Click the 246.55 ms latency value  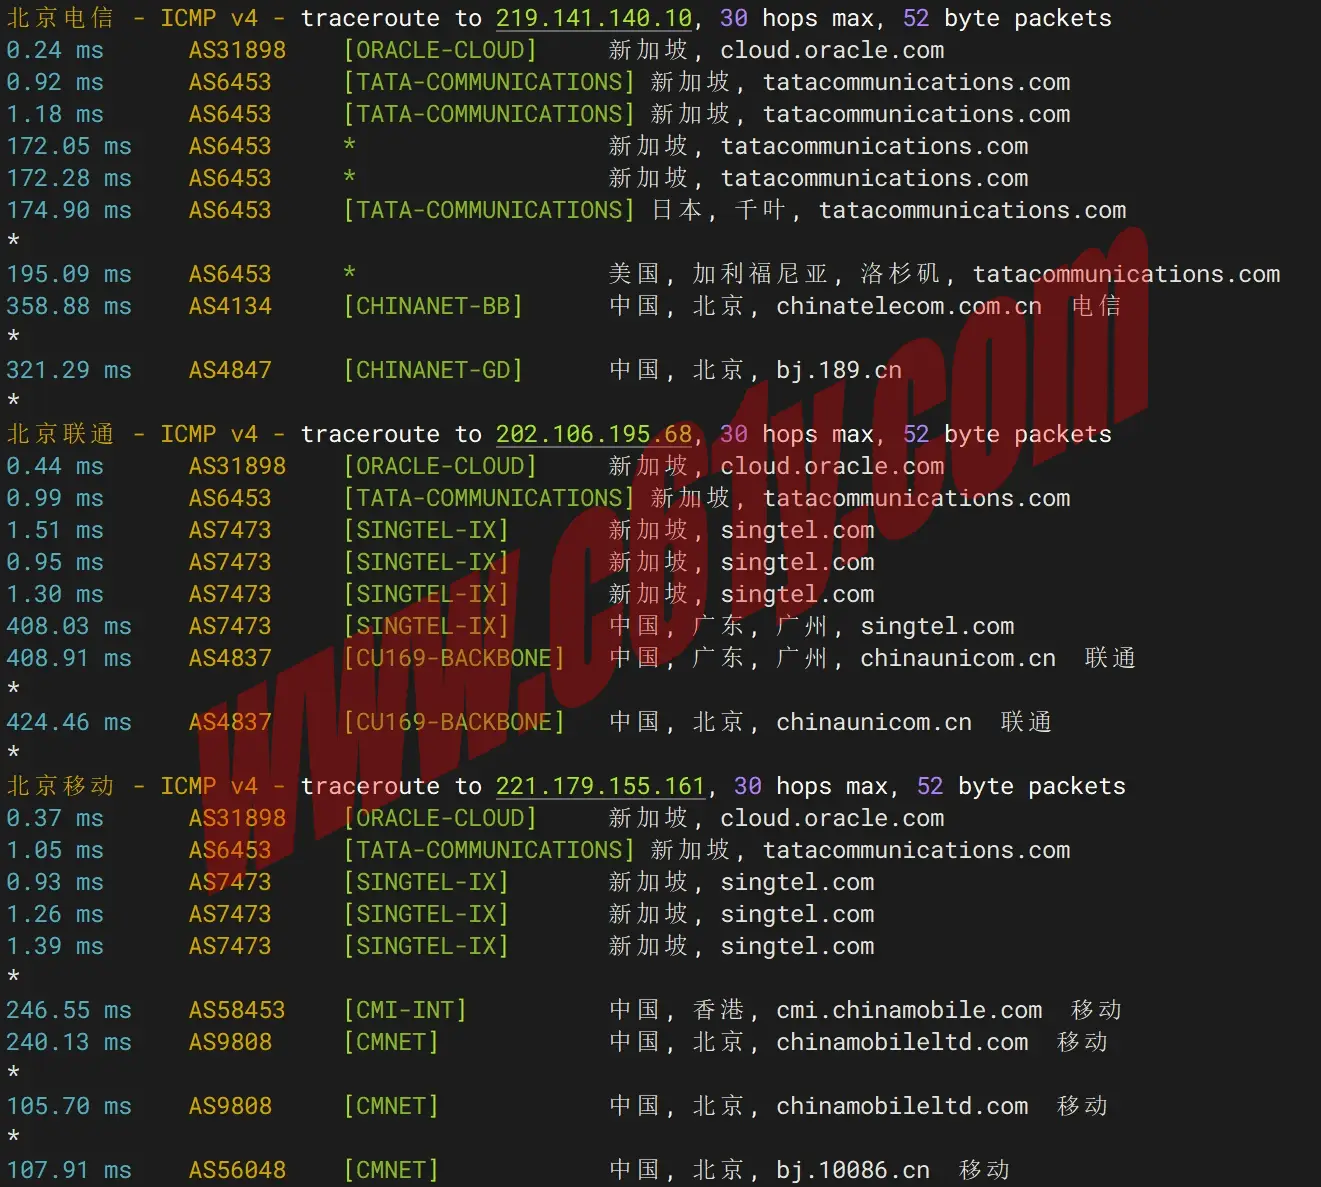[69, 1010]
